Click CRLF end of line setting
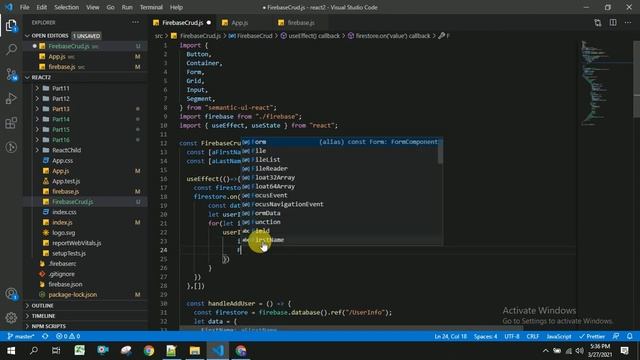Image resolution: width=640 pixels, height=360 pixels. click(533, 336)
